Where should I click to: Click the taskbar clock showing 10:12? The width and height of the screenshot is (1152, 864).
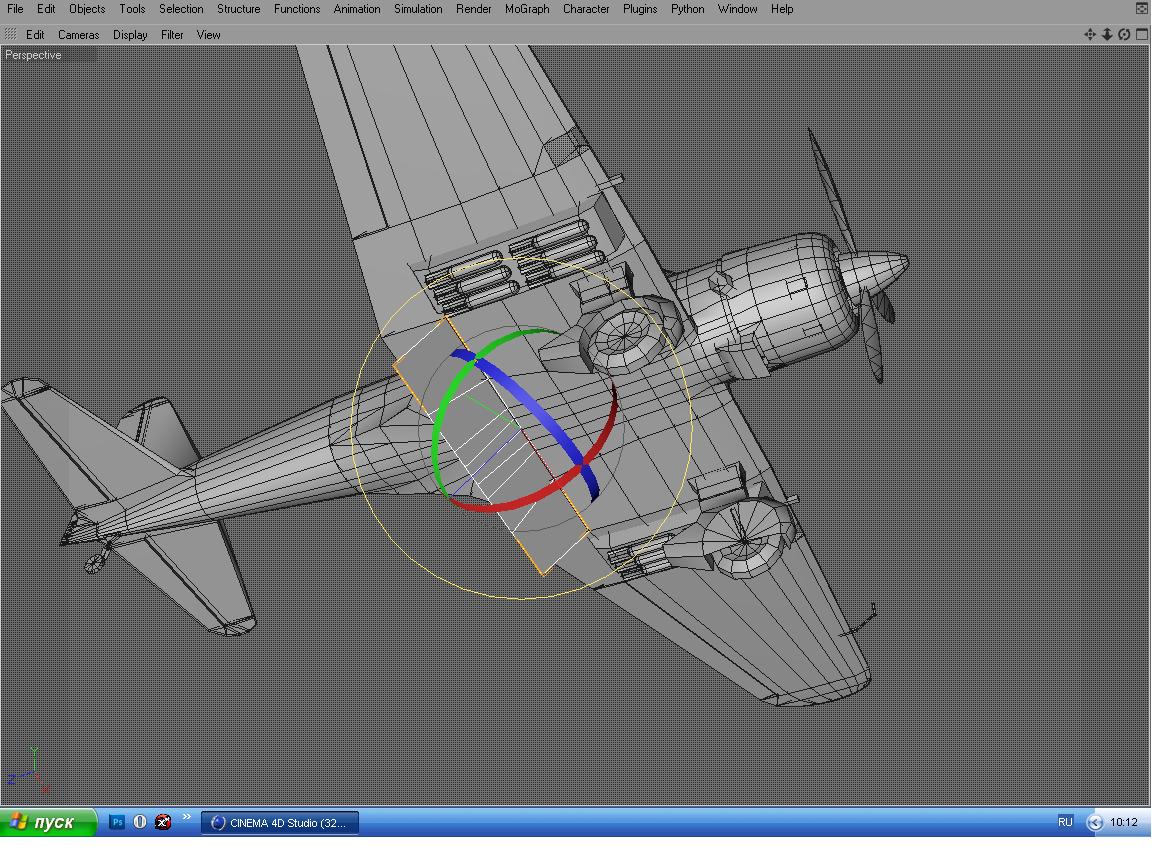tap(1123, 822)
